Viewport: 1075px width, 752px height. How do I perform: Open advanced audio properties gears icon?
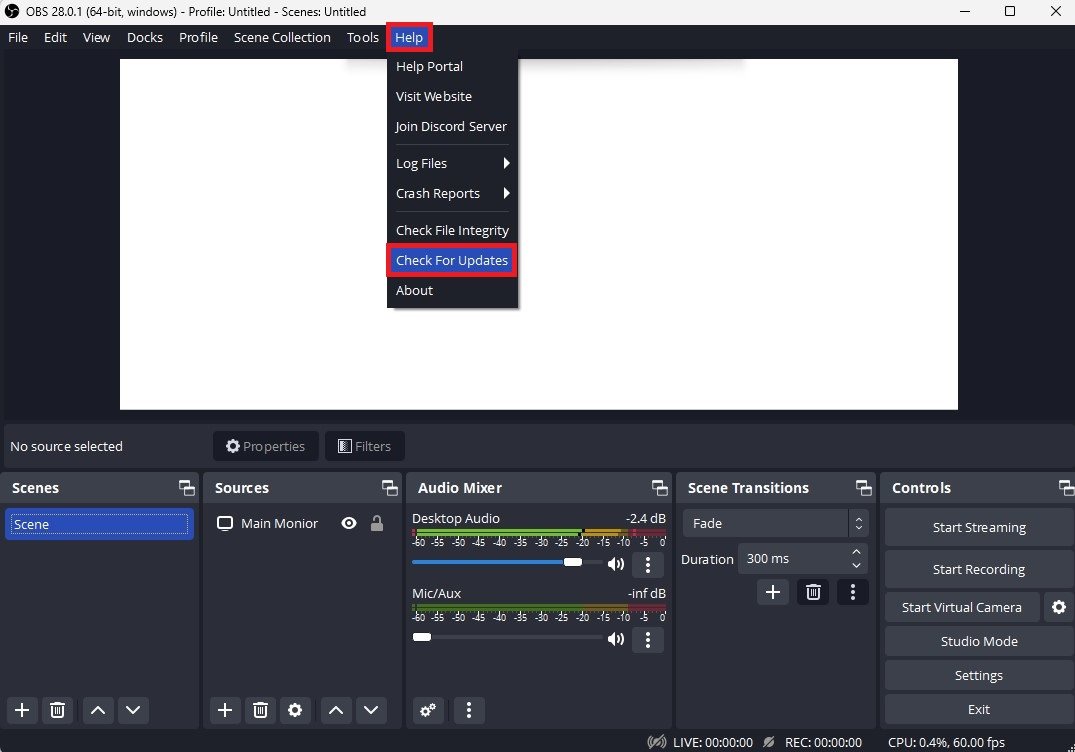(428, 710)
